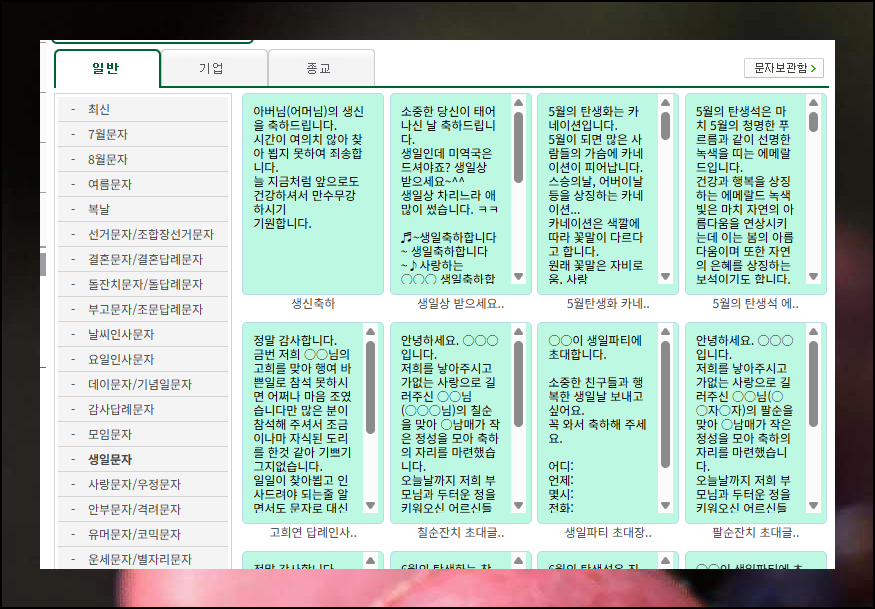The height and width of the screenshot is (609, 875).
Task: Click scroll-up arrow on 팔순잔치 초대글 card
Action: point(813,332)
